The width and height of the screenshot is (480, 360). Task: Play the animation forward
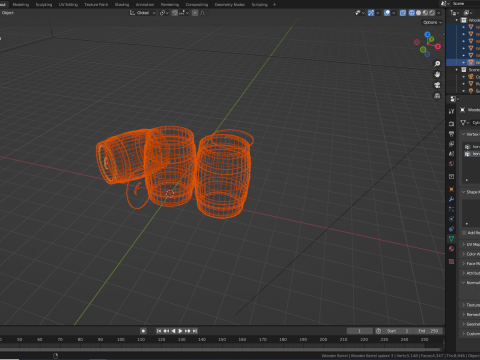[180, 331]
